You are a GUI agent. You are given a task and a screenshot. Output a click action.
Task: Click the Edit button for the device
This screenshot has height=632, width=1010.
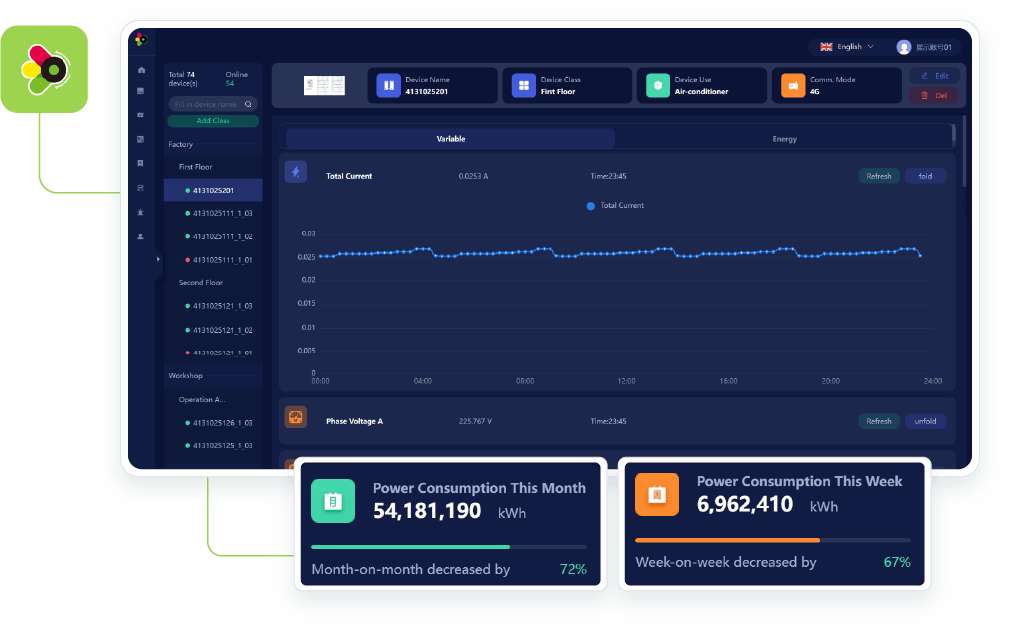coord(934,76)
